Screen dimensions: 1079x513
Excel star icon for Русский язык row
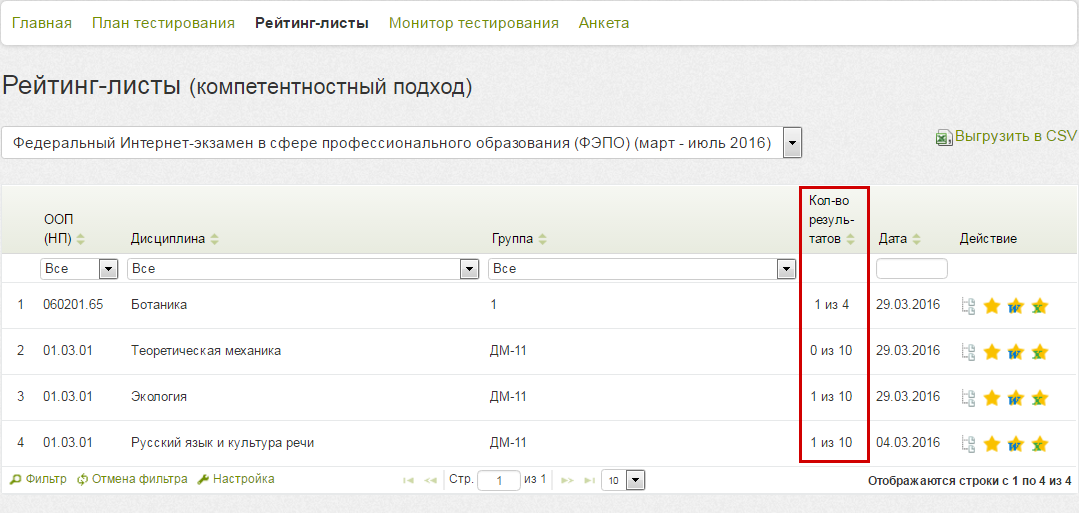[1040, 443]
